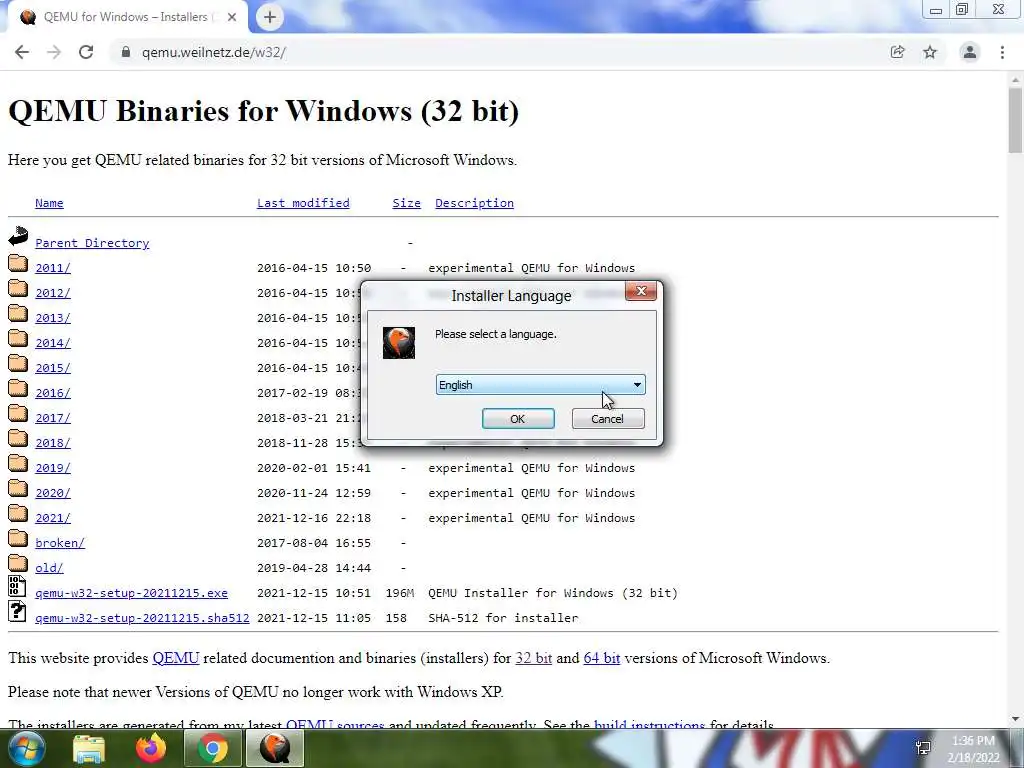Viewport: 1024px width, 768px height.
Task: Select the QEMU for Windows – Installers tab
Action: click(x=125, y=17)
